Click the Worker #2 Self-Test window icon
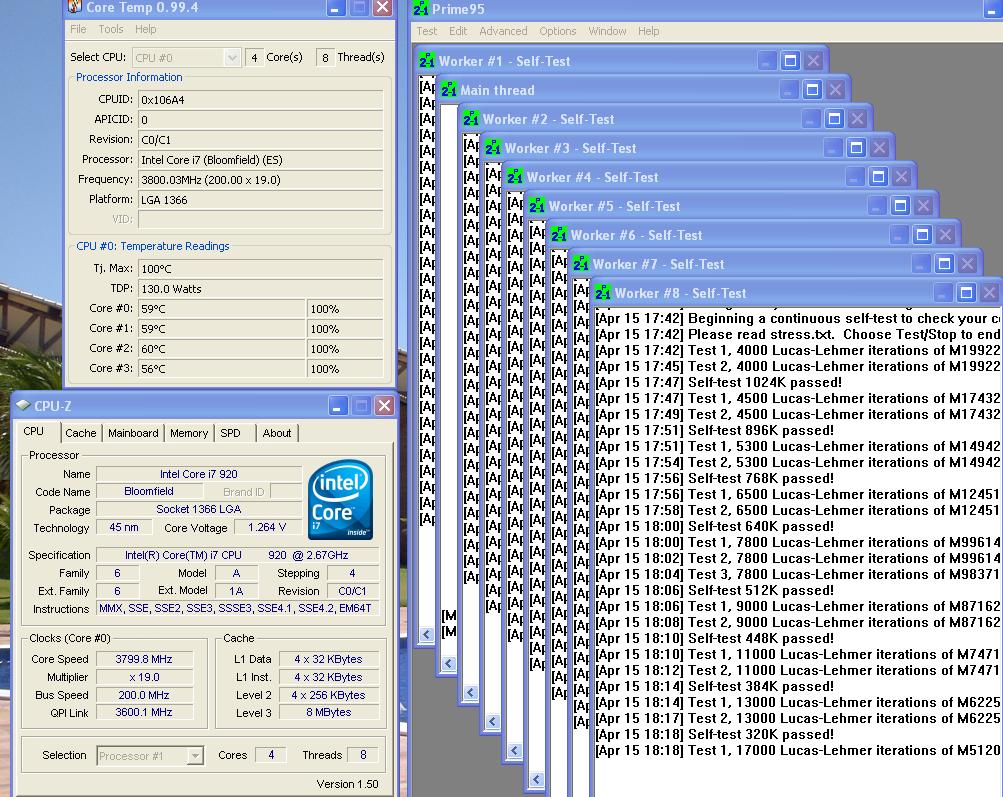 tap(471, 119)
